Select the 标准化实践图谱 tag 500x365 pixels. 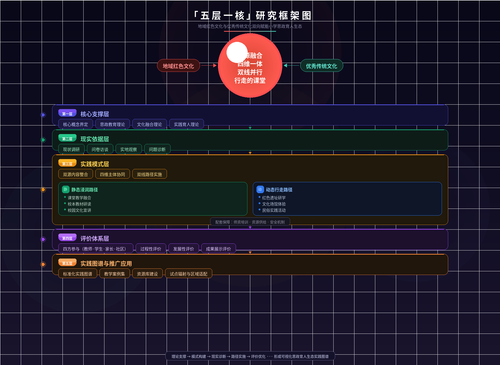coord(78,274)
